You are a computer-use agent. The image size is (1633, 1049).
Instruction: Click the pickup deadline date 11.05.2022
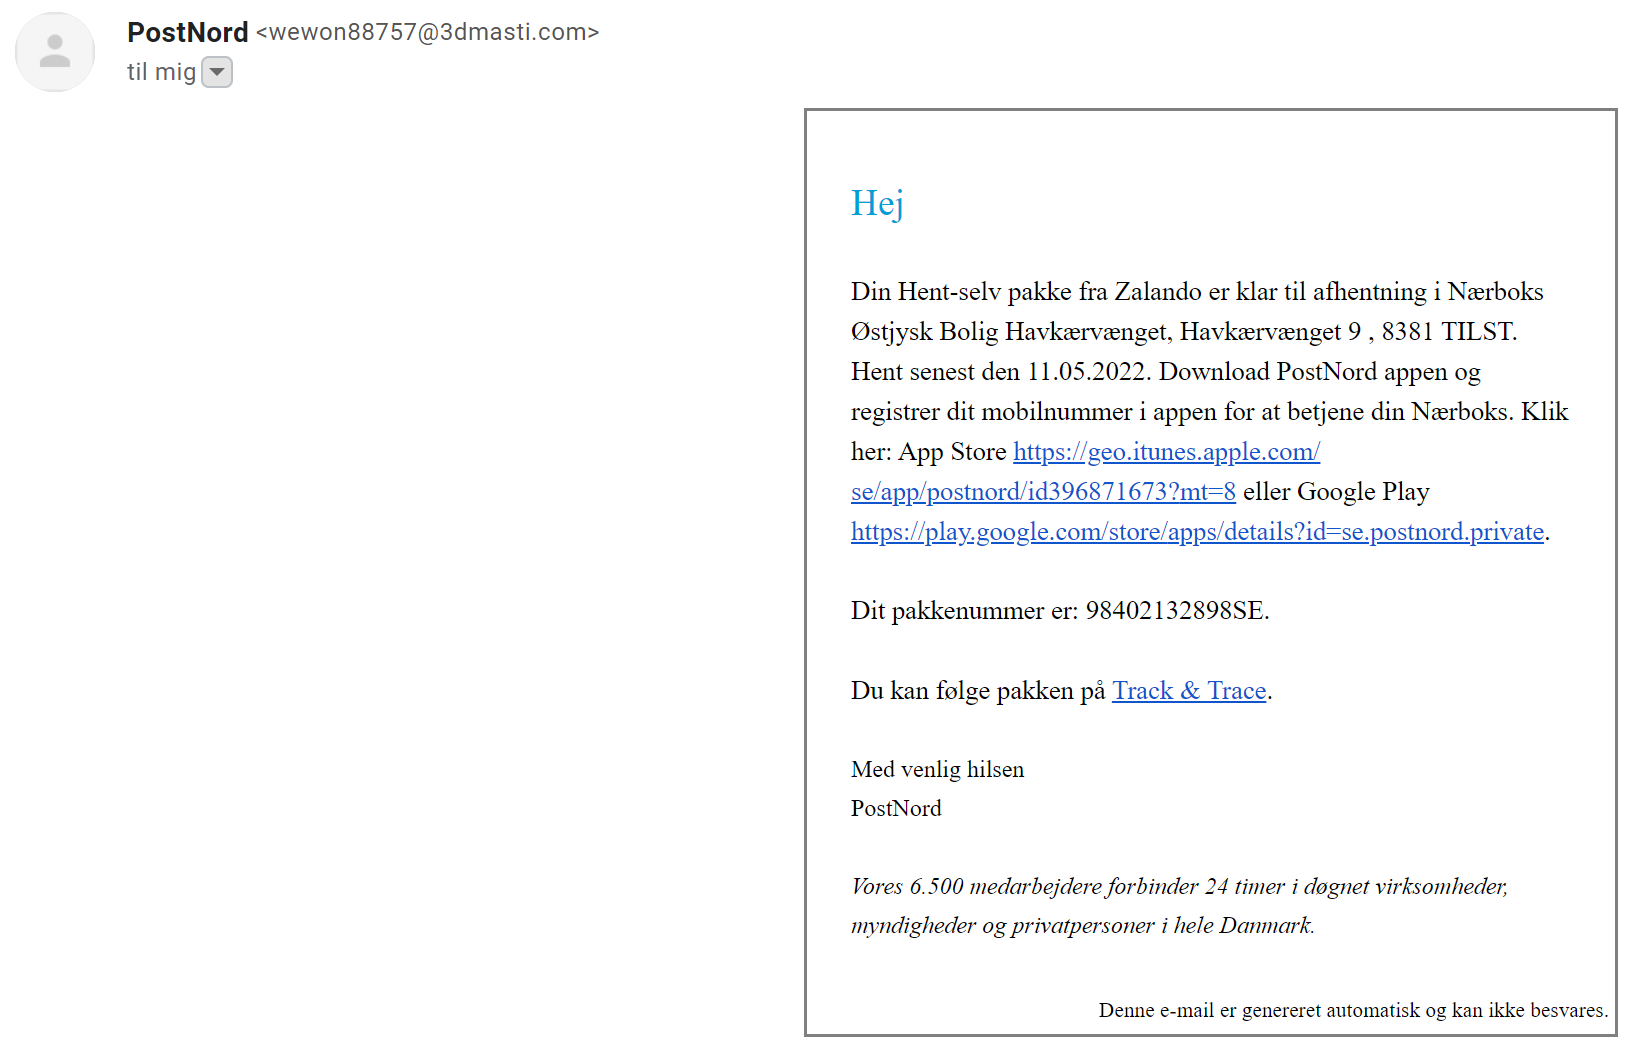(1088, 372)
